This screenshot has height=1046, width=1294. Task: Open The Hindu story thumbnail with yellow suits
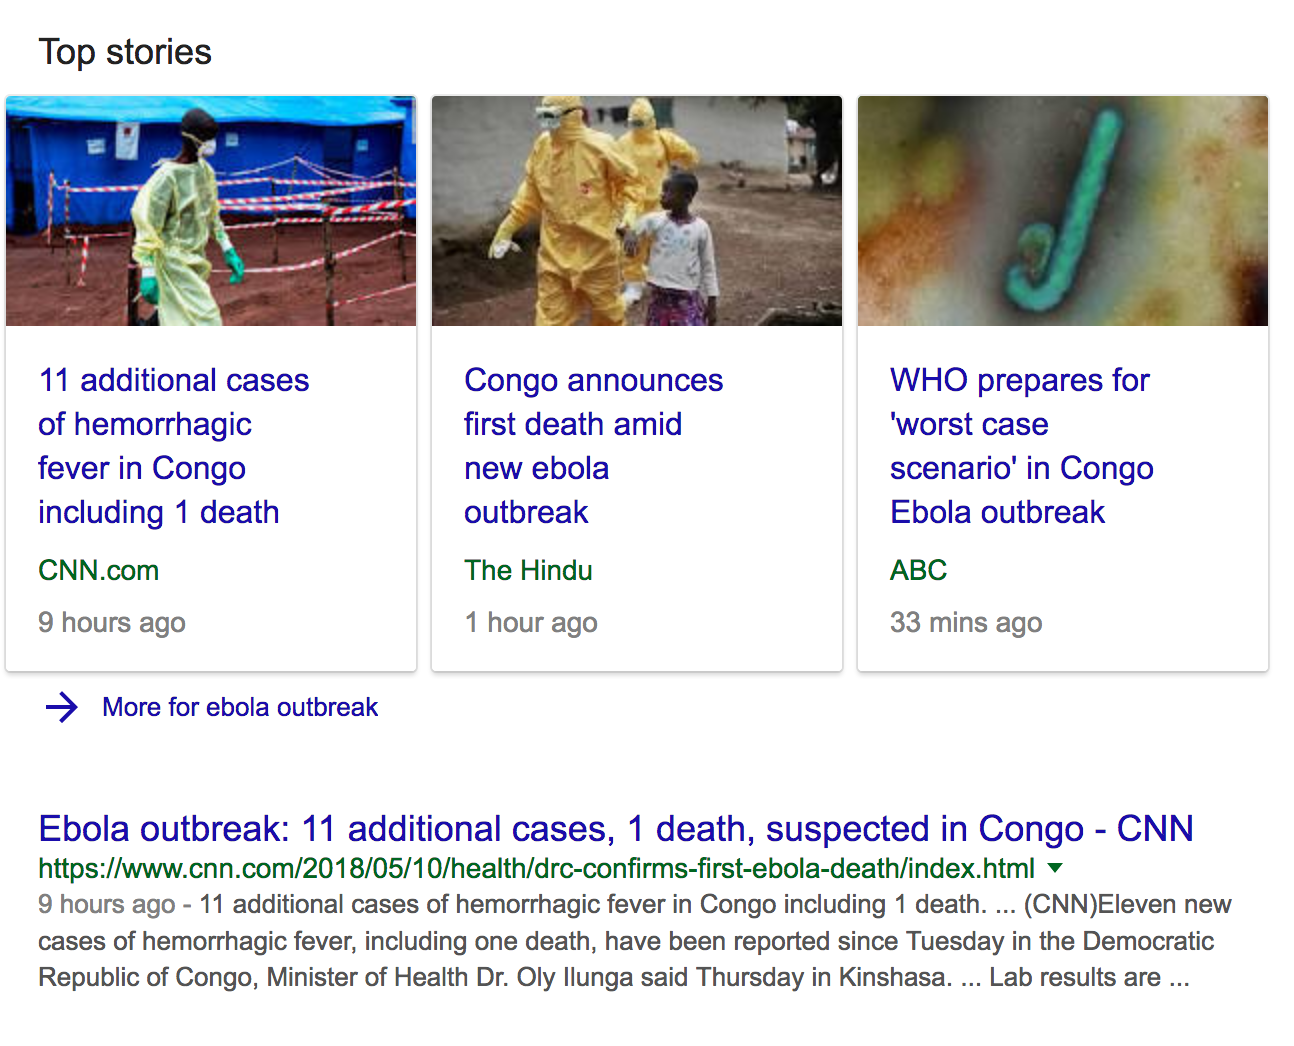(637, 211)
